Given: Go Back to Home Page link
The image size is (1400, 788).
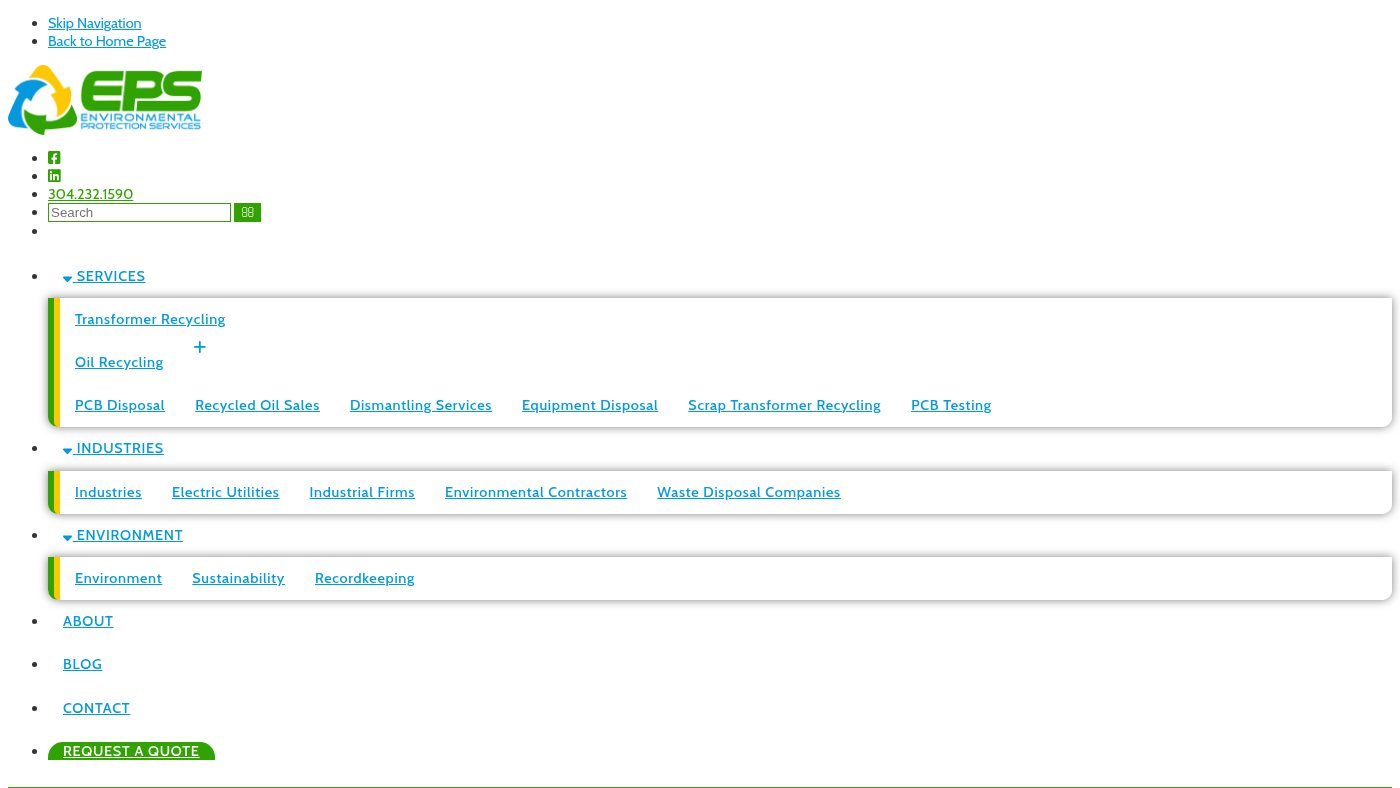Looking at the screenshot, I should point(107,41).
